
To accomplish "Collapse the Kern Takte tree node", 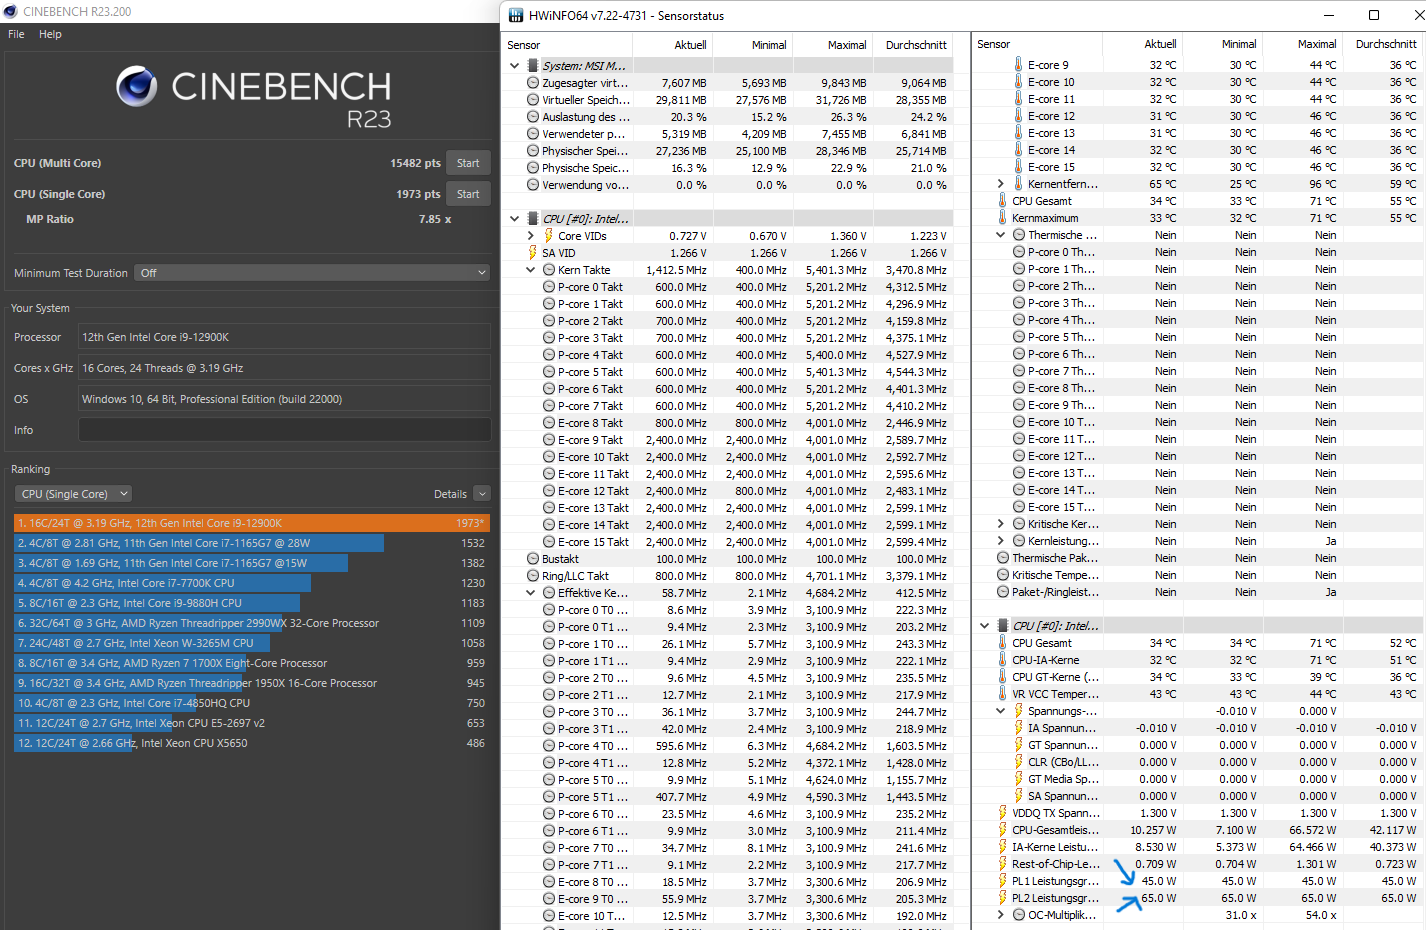I will [531, 270].
